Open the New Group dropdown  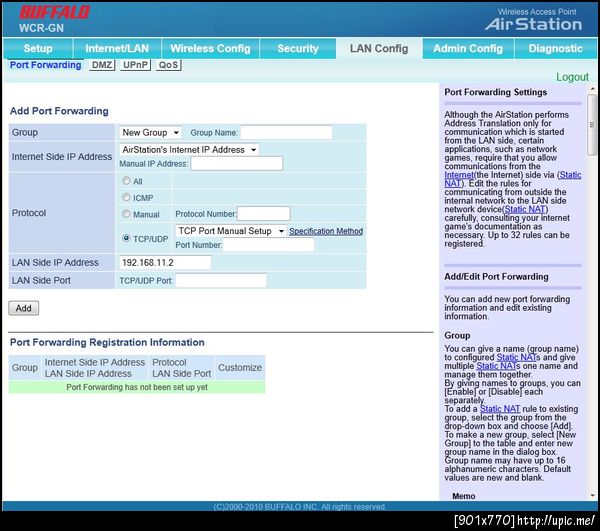pyautogui.click(x=150, y=132)
